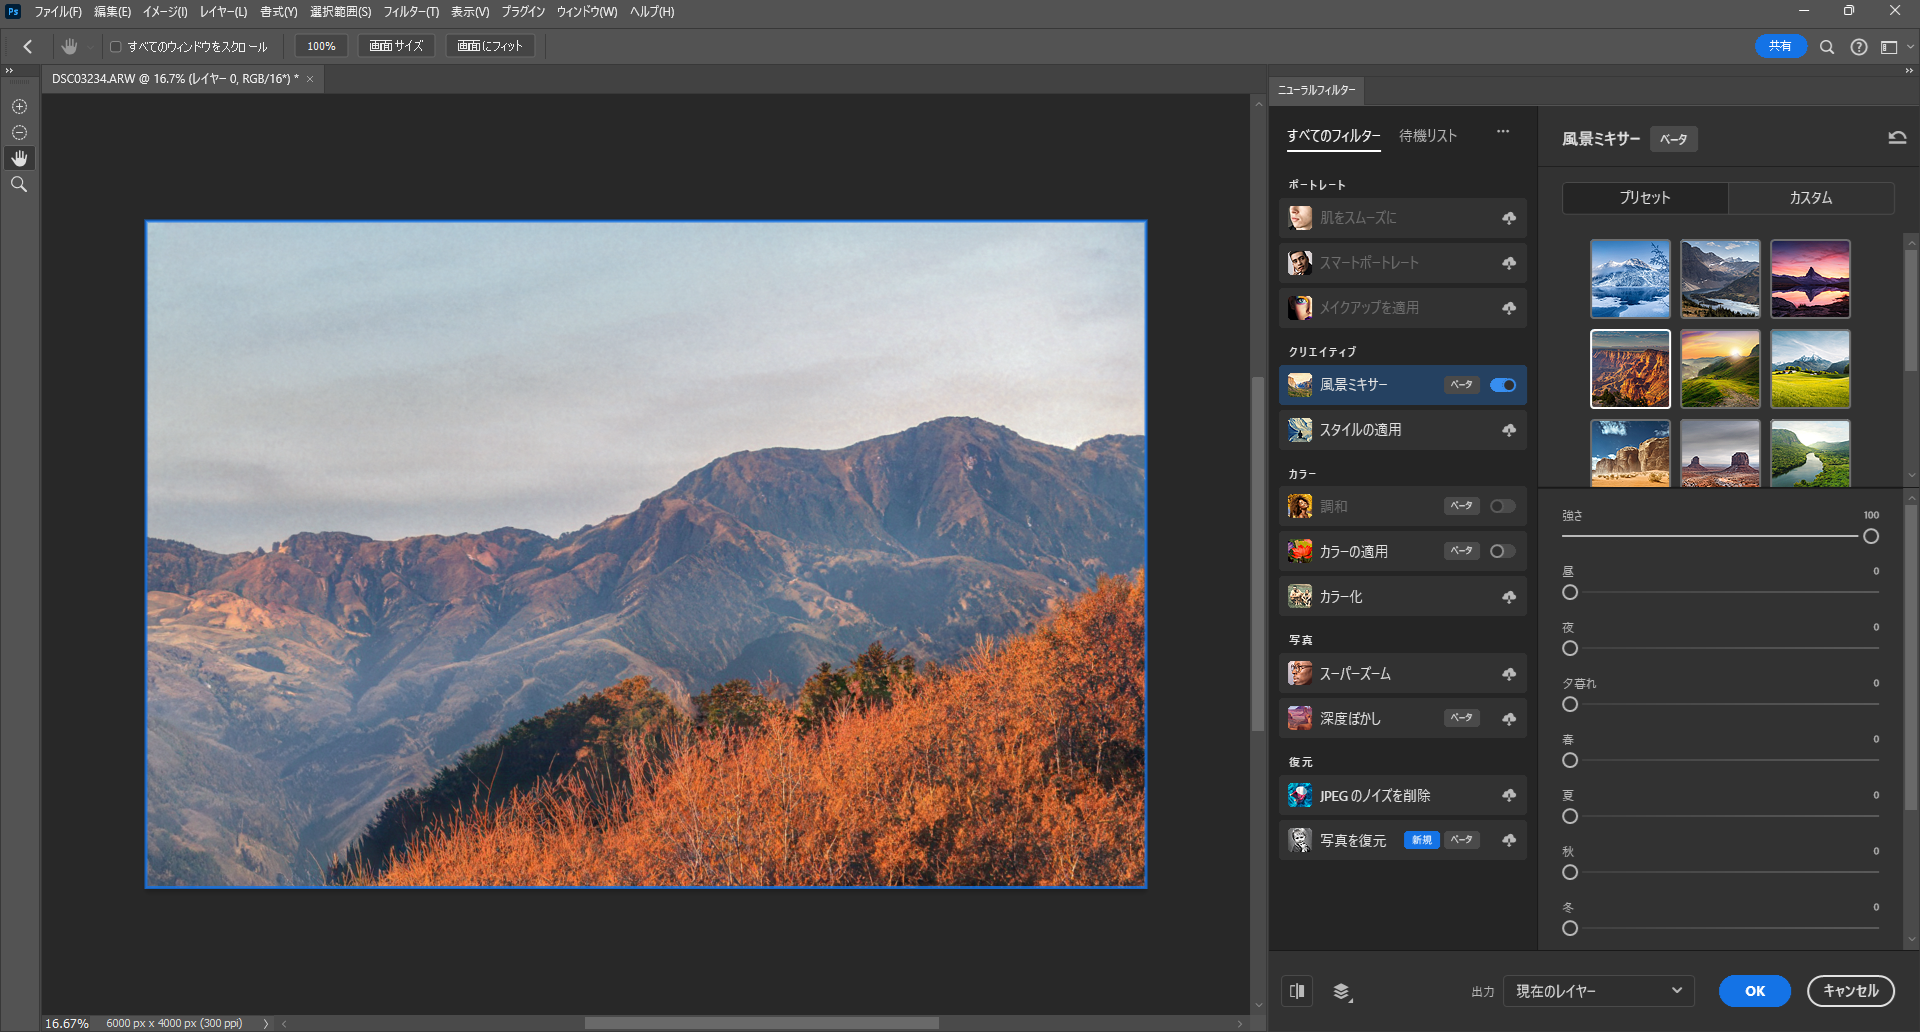Download the スタイルの適用 filter

point(1509,430)
